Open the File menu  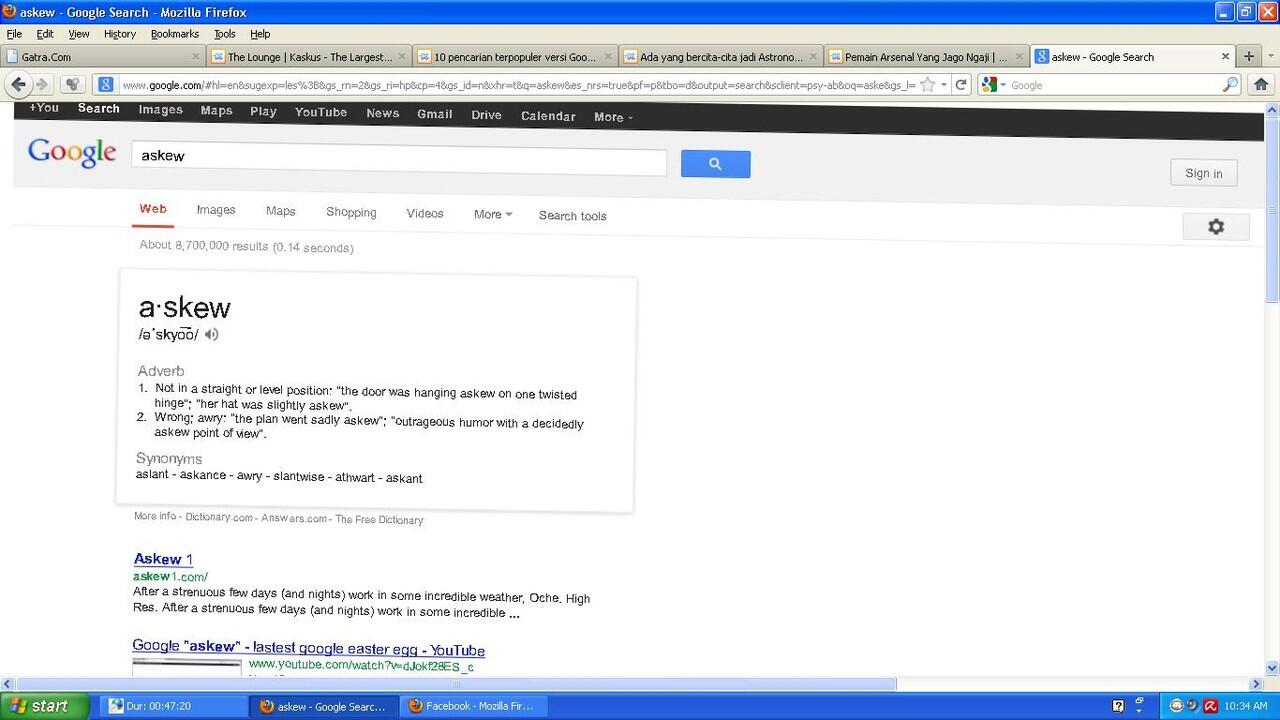point(14,34)
